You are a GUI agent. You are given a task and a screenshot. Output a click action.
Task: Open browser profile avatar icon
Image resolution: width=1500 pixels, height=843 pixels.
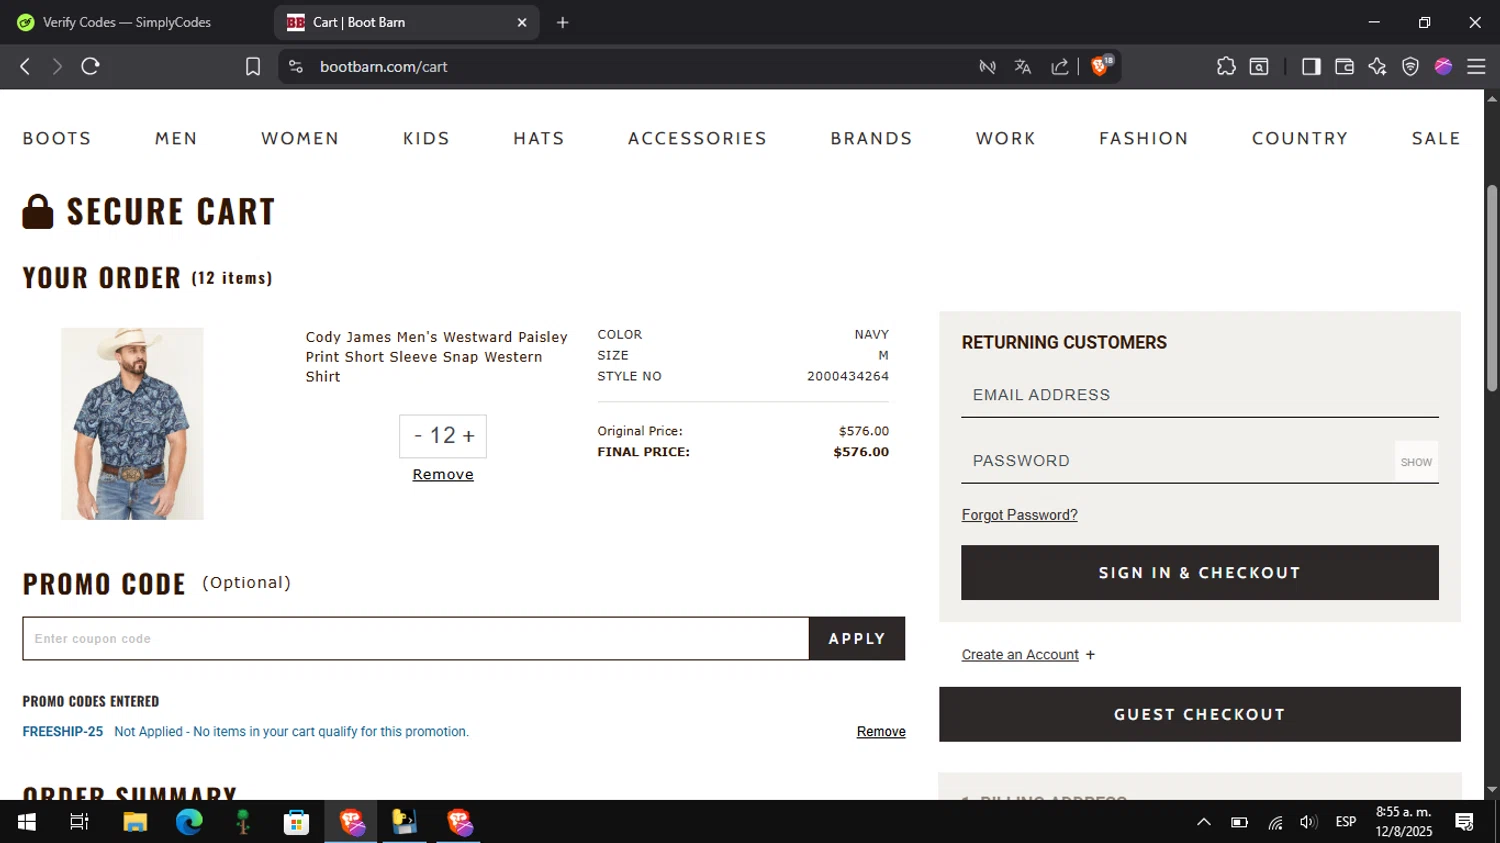1443,66
